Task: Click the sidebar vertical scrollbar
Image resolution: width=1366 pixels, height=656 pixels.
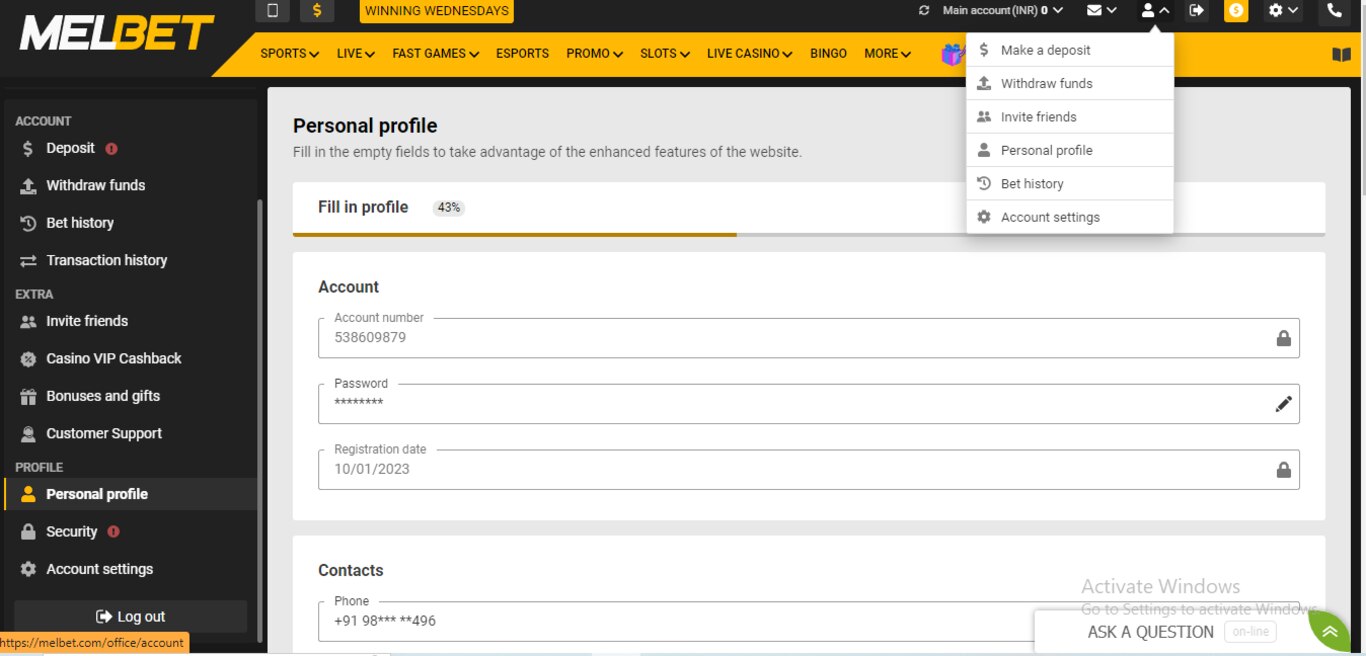Action: [261, 420]
